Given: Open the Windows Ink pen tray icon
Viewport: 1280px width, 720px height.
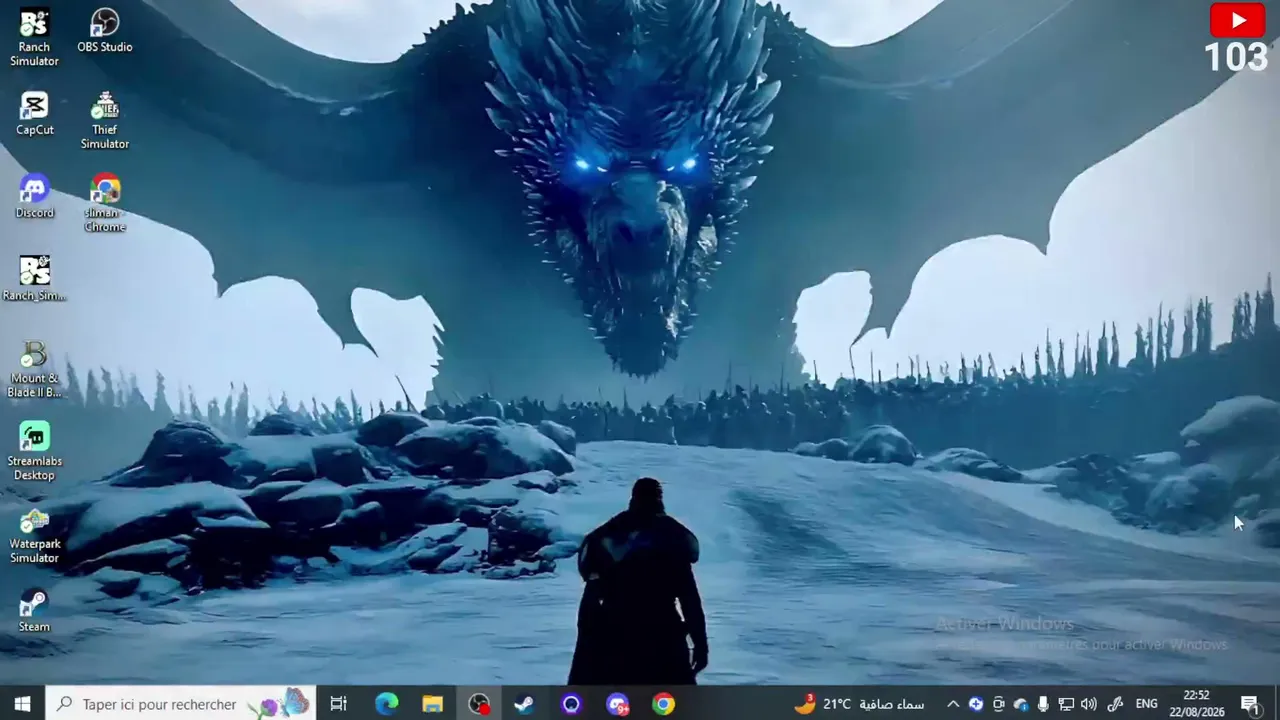Looking at the screenshot, I should click(x=1115, y=704).
